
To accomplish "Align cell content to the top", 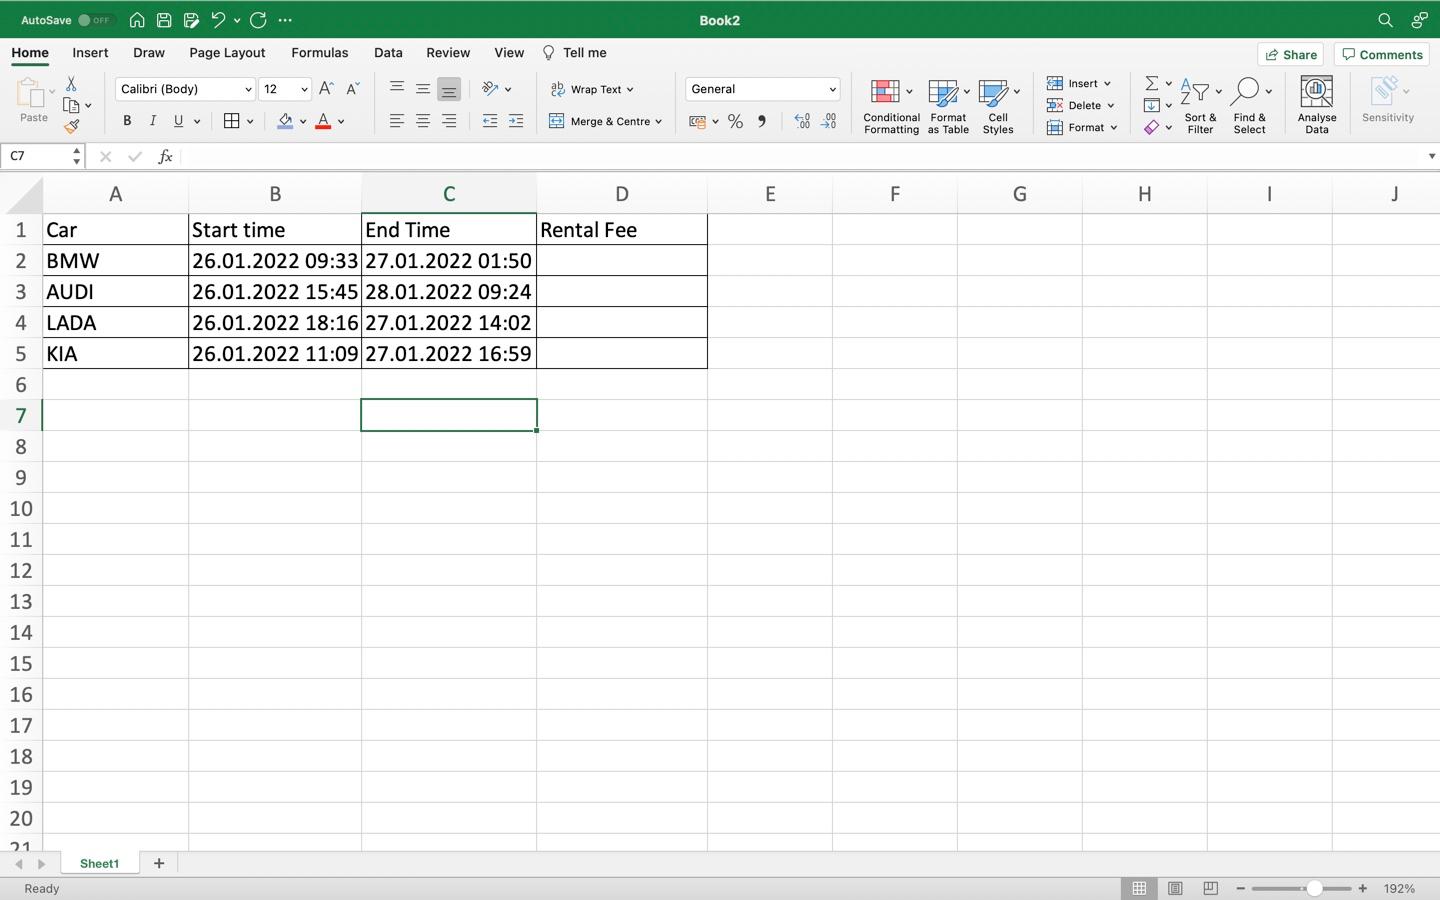I will coord(397,88).
